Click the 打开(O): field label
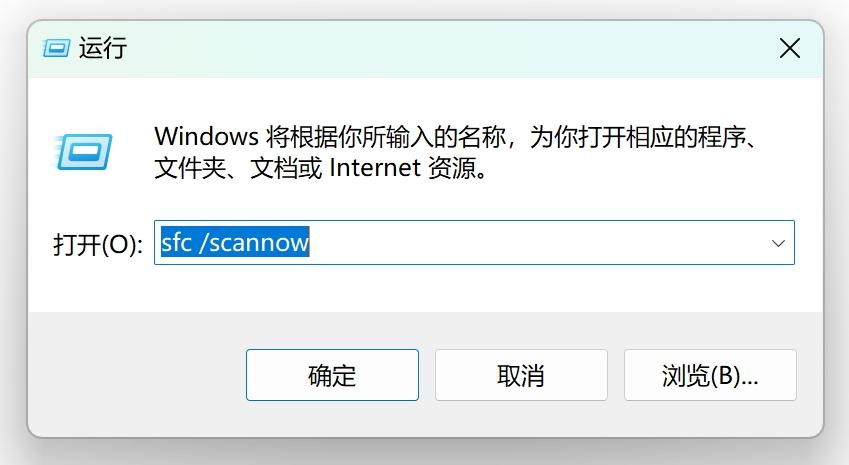This screenshot has height=465, width=849. (98, 245)
